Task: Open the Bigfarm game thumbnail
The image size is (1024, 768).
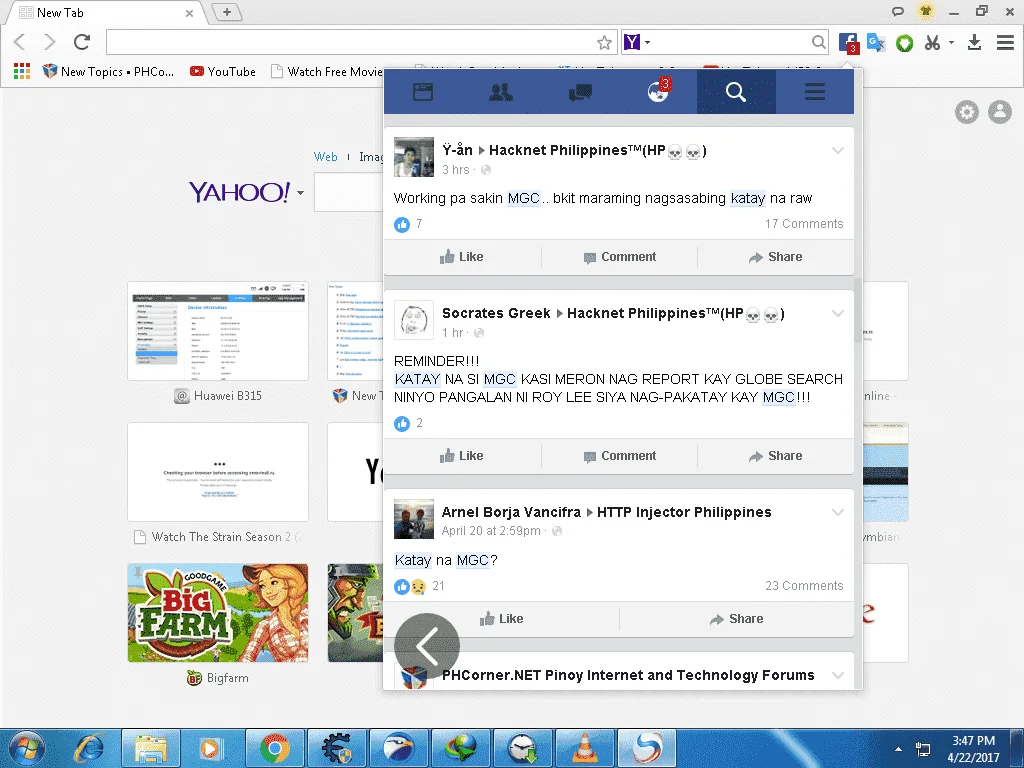Action: tap(217, 613)
